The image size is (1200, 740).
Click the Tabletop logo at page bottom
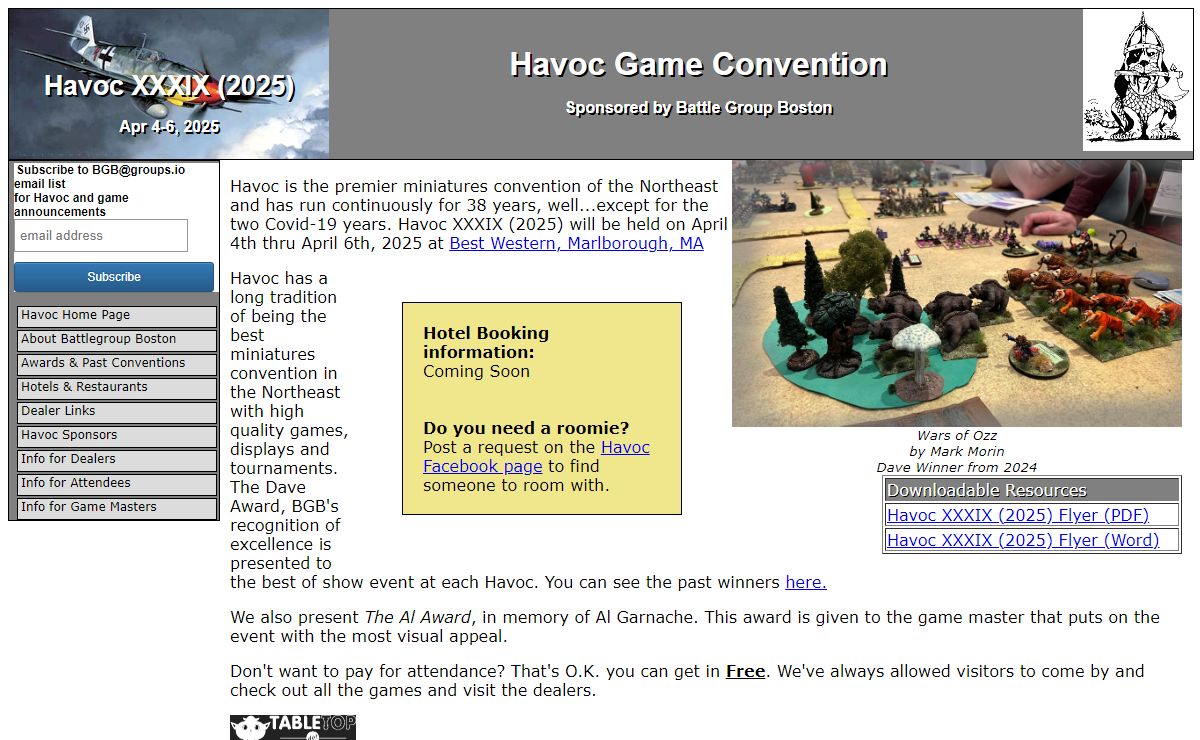pyautogui.click(x=293, y=727)
